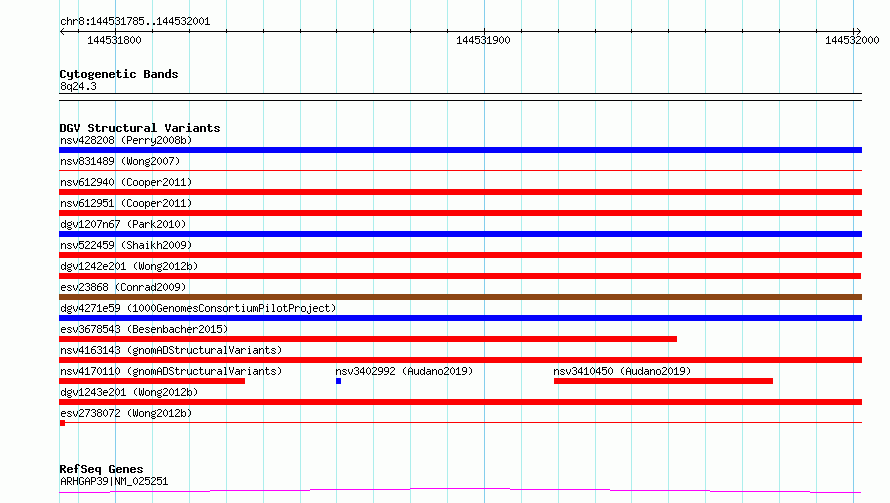Click the 144531900 ruler position label
The width and height of the screenshot is (890, 503).
483,40
